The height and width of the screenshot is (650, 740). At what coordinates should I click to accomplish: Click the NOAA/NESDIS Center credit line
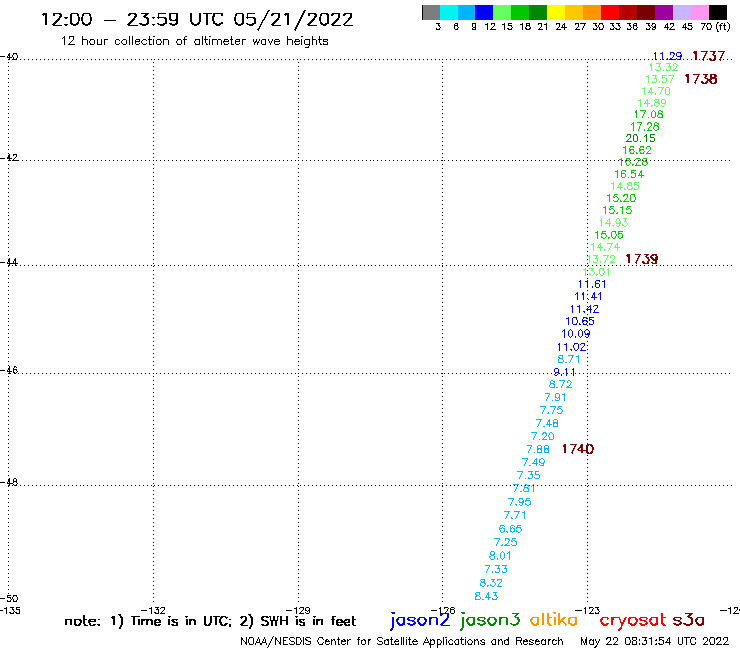point(402,642)
